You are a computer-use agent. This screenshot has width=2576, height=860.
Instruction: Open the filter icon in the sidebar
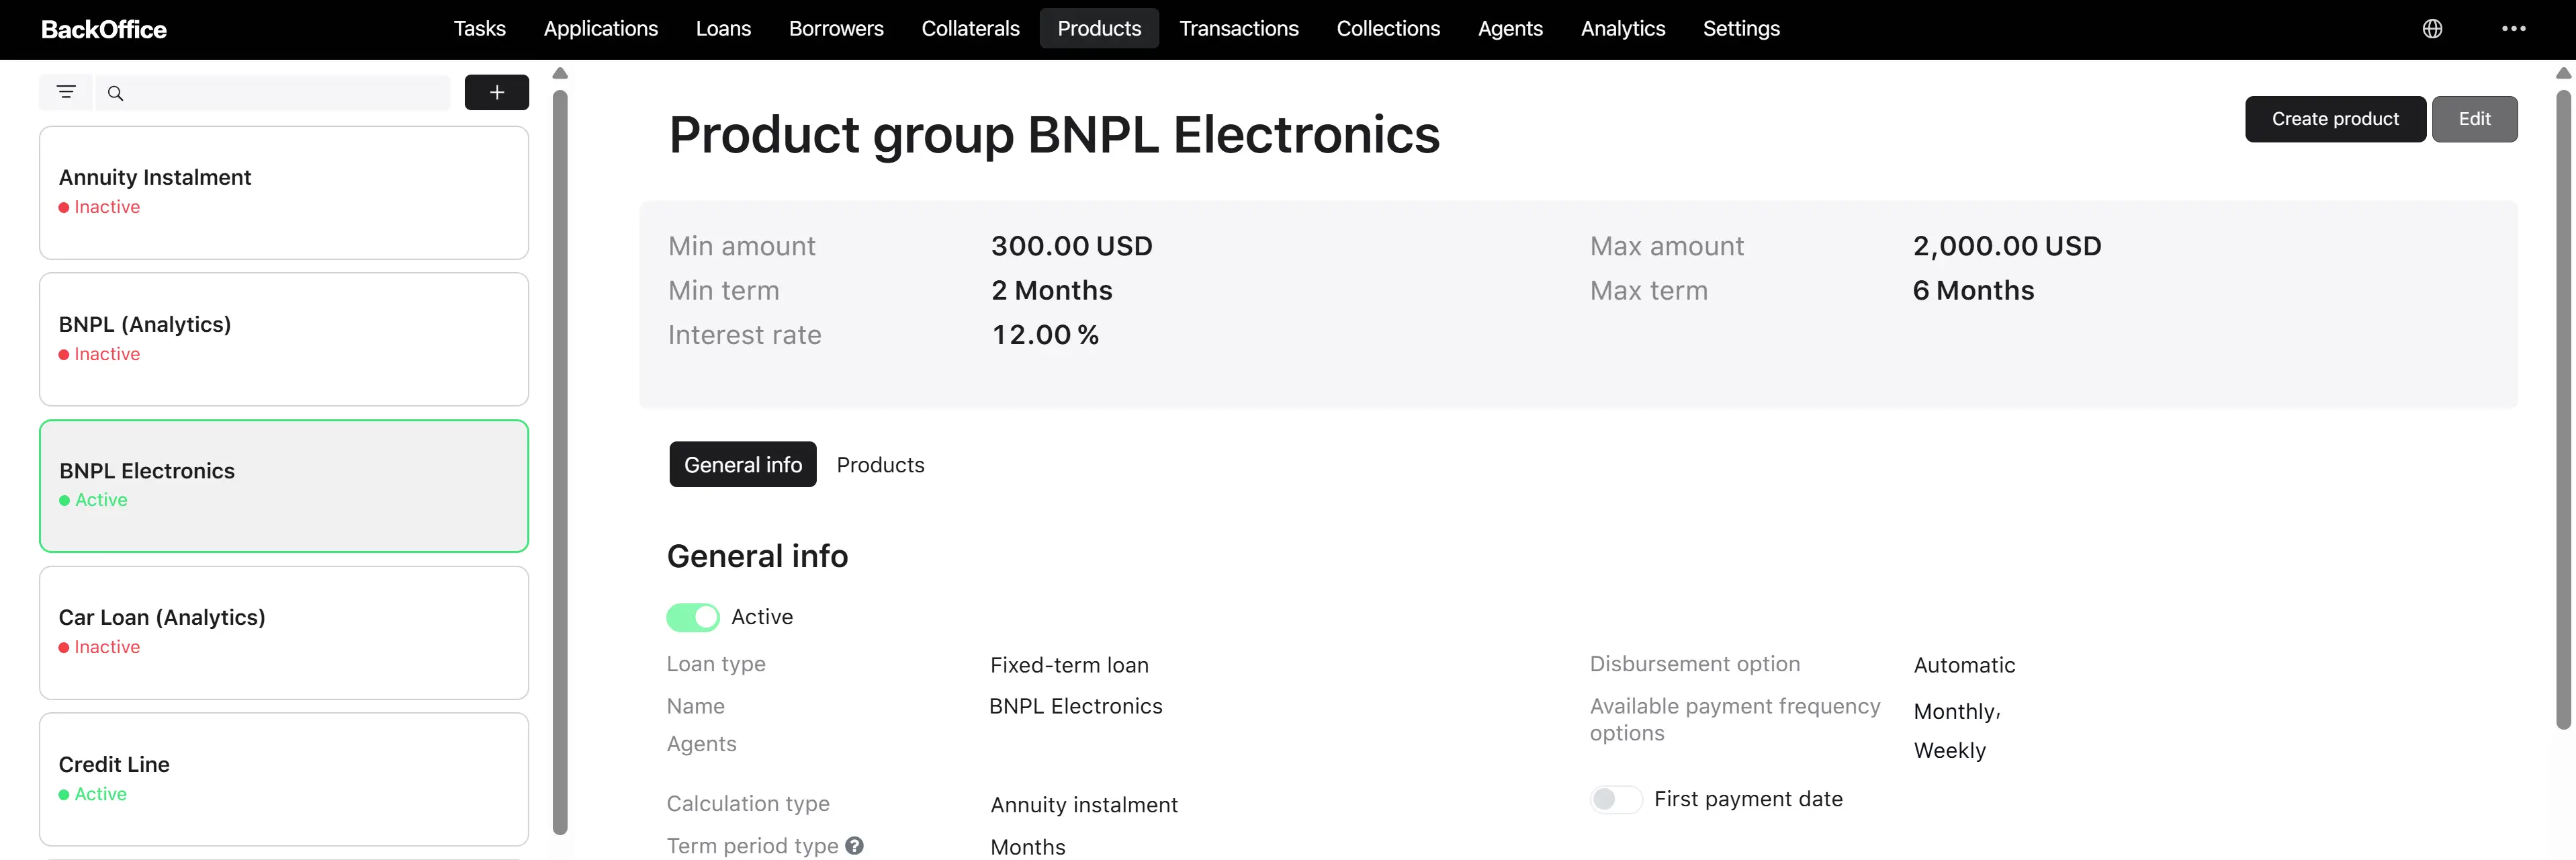(x=66, y=92)
